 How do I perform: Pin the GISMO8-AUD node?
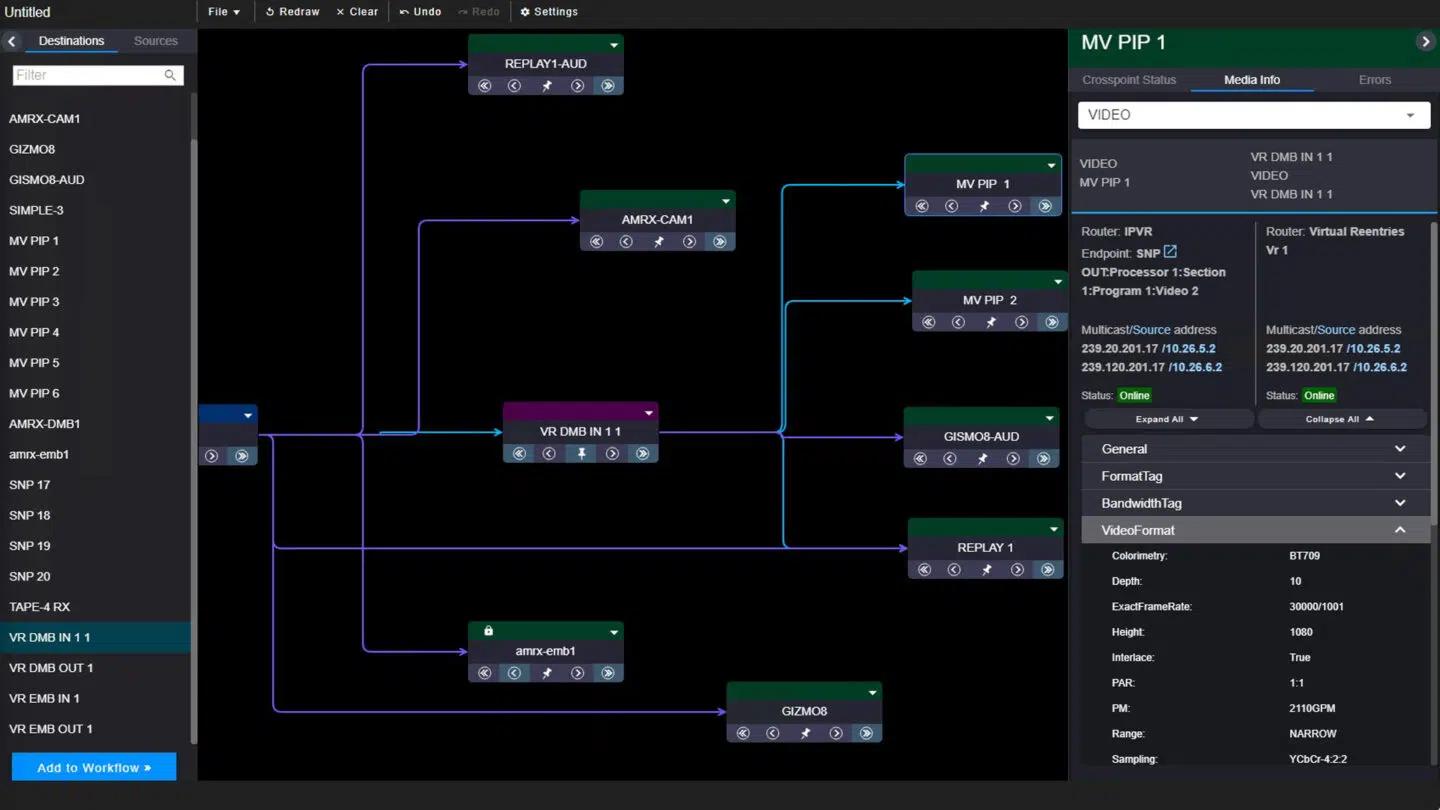(x=982, y=458)
